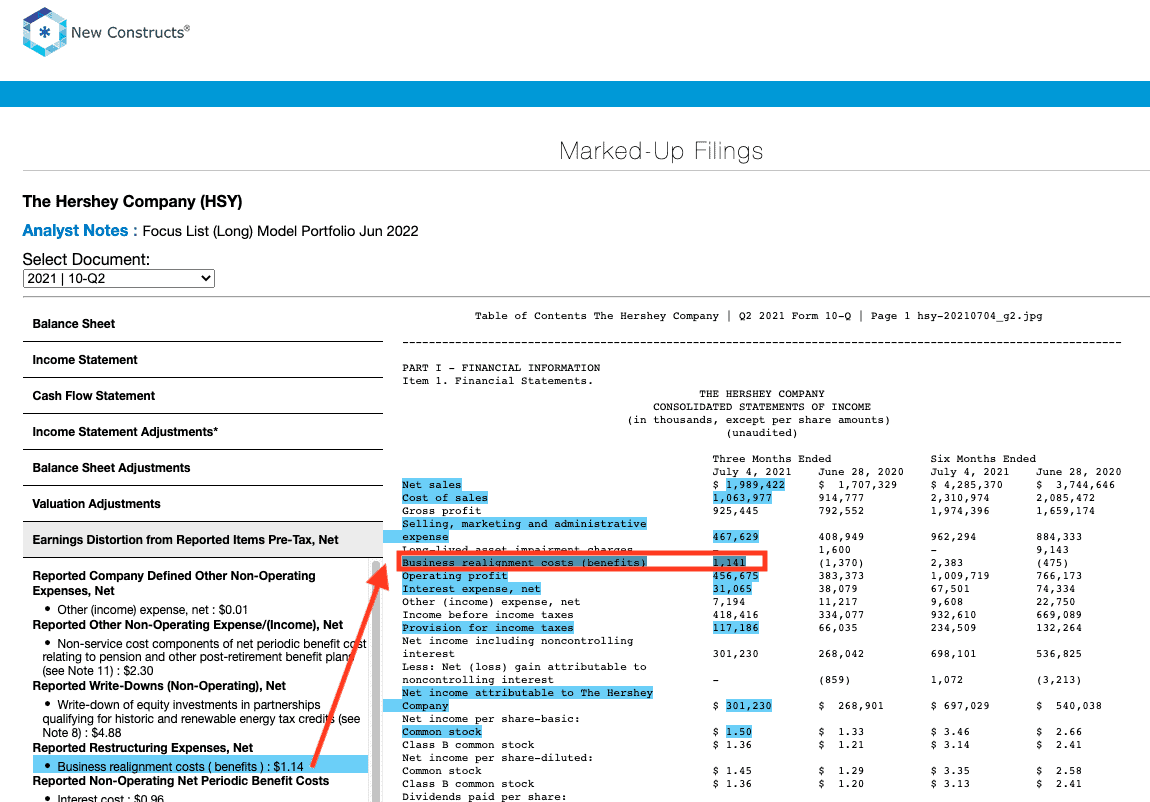1150x802 pixels.
Task: Click the highlighted Net sales label
Action: pyautogui.click(x=432, y=485)
